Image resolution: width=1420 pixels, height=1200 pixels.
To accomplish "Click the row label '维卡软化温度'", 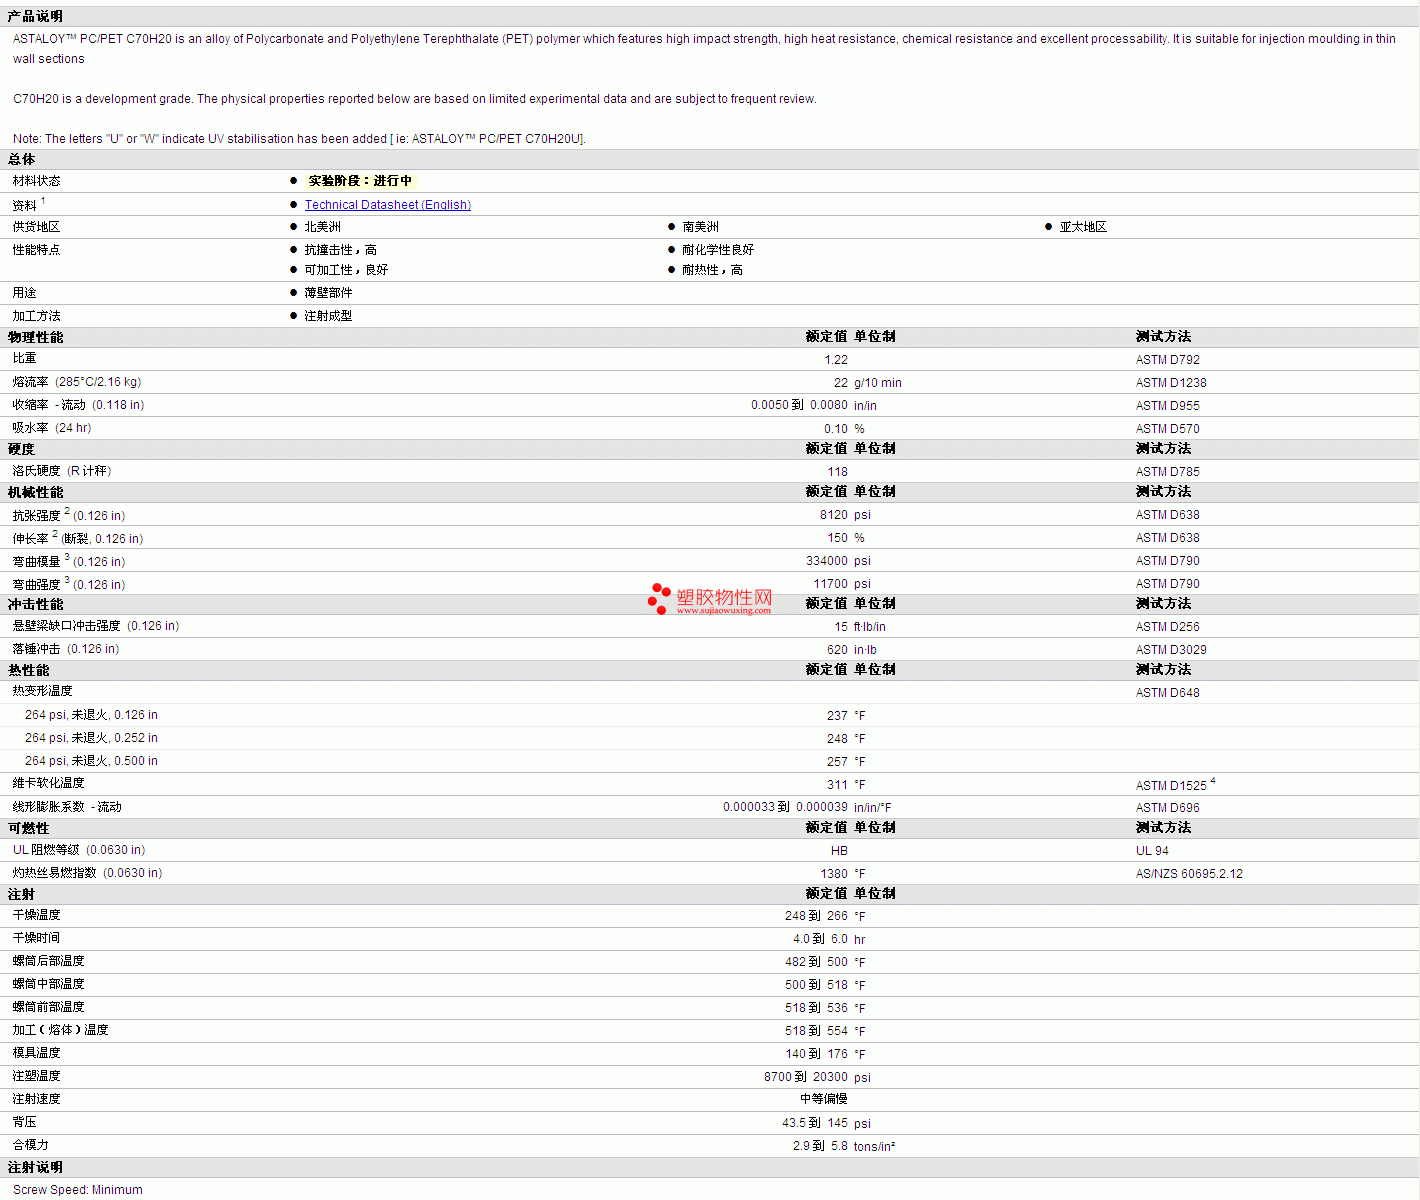I will [x=49, y=783].
